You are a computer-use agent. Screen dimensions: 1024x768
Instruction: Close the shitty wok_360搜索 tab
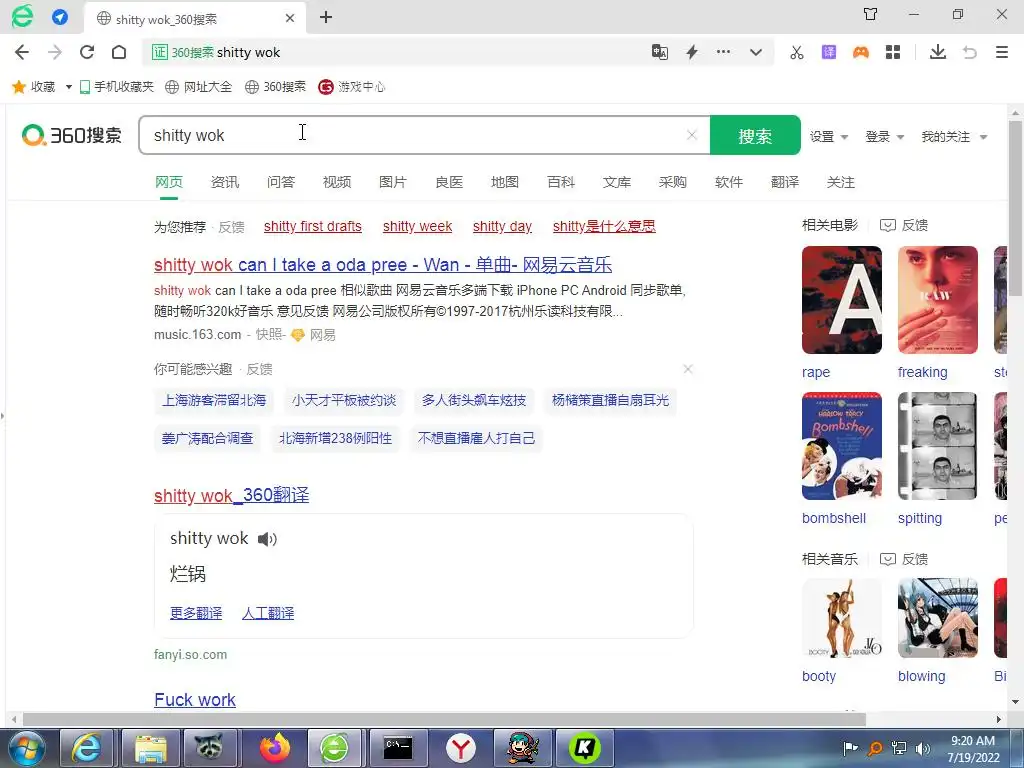pyautogui.click(x=290, y=18)
